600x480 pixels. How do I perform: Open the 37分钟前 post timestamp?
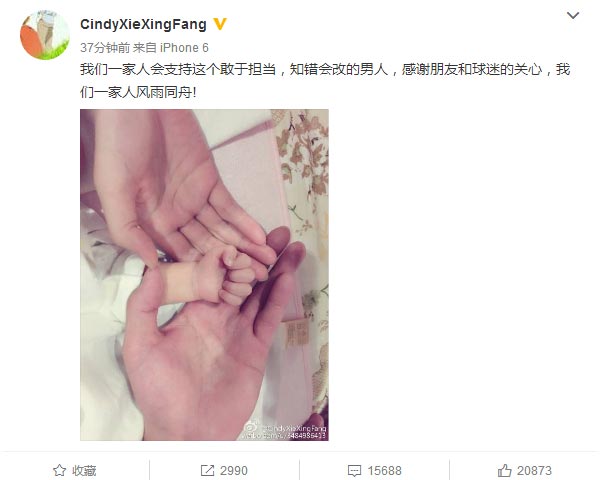coord(105,48)
